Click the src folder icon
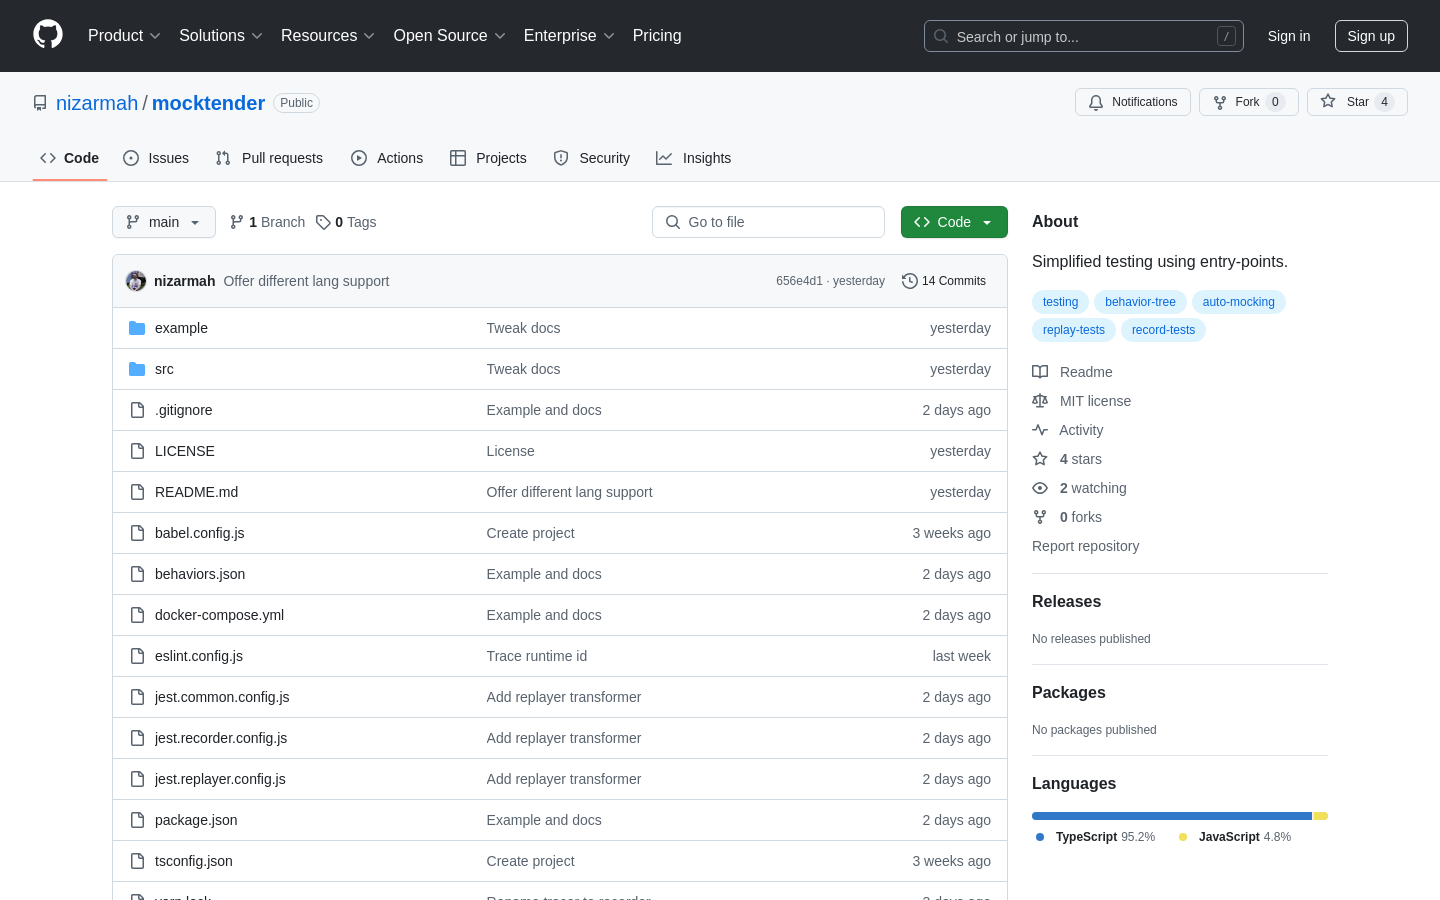 coord(137,369)
